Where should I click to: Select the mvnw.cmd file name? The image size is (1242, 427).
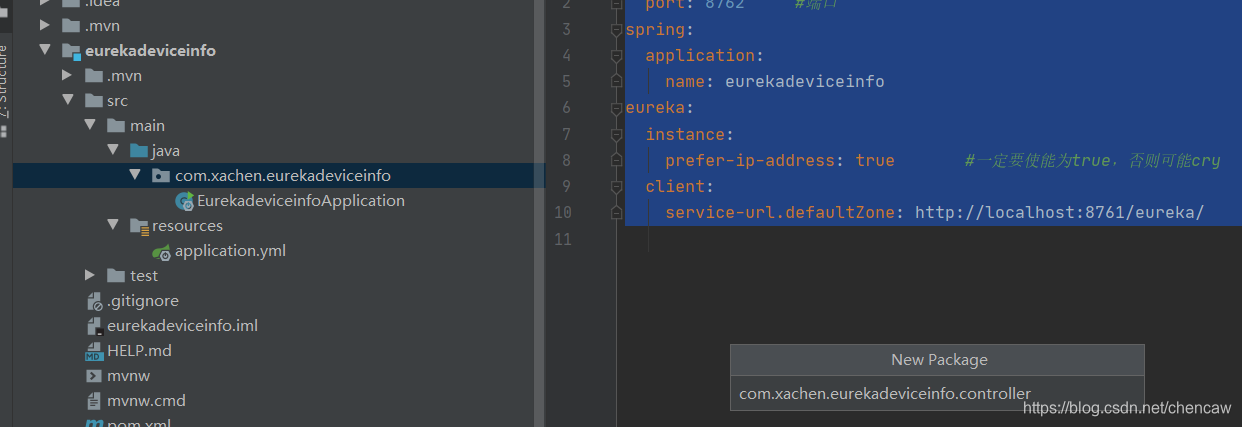click(x=146, y=400)
